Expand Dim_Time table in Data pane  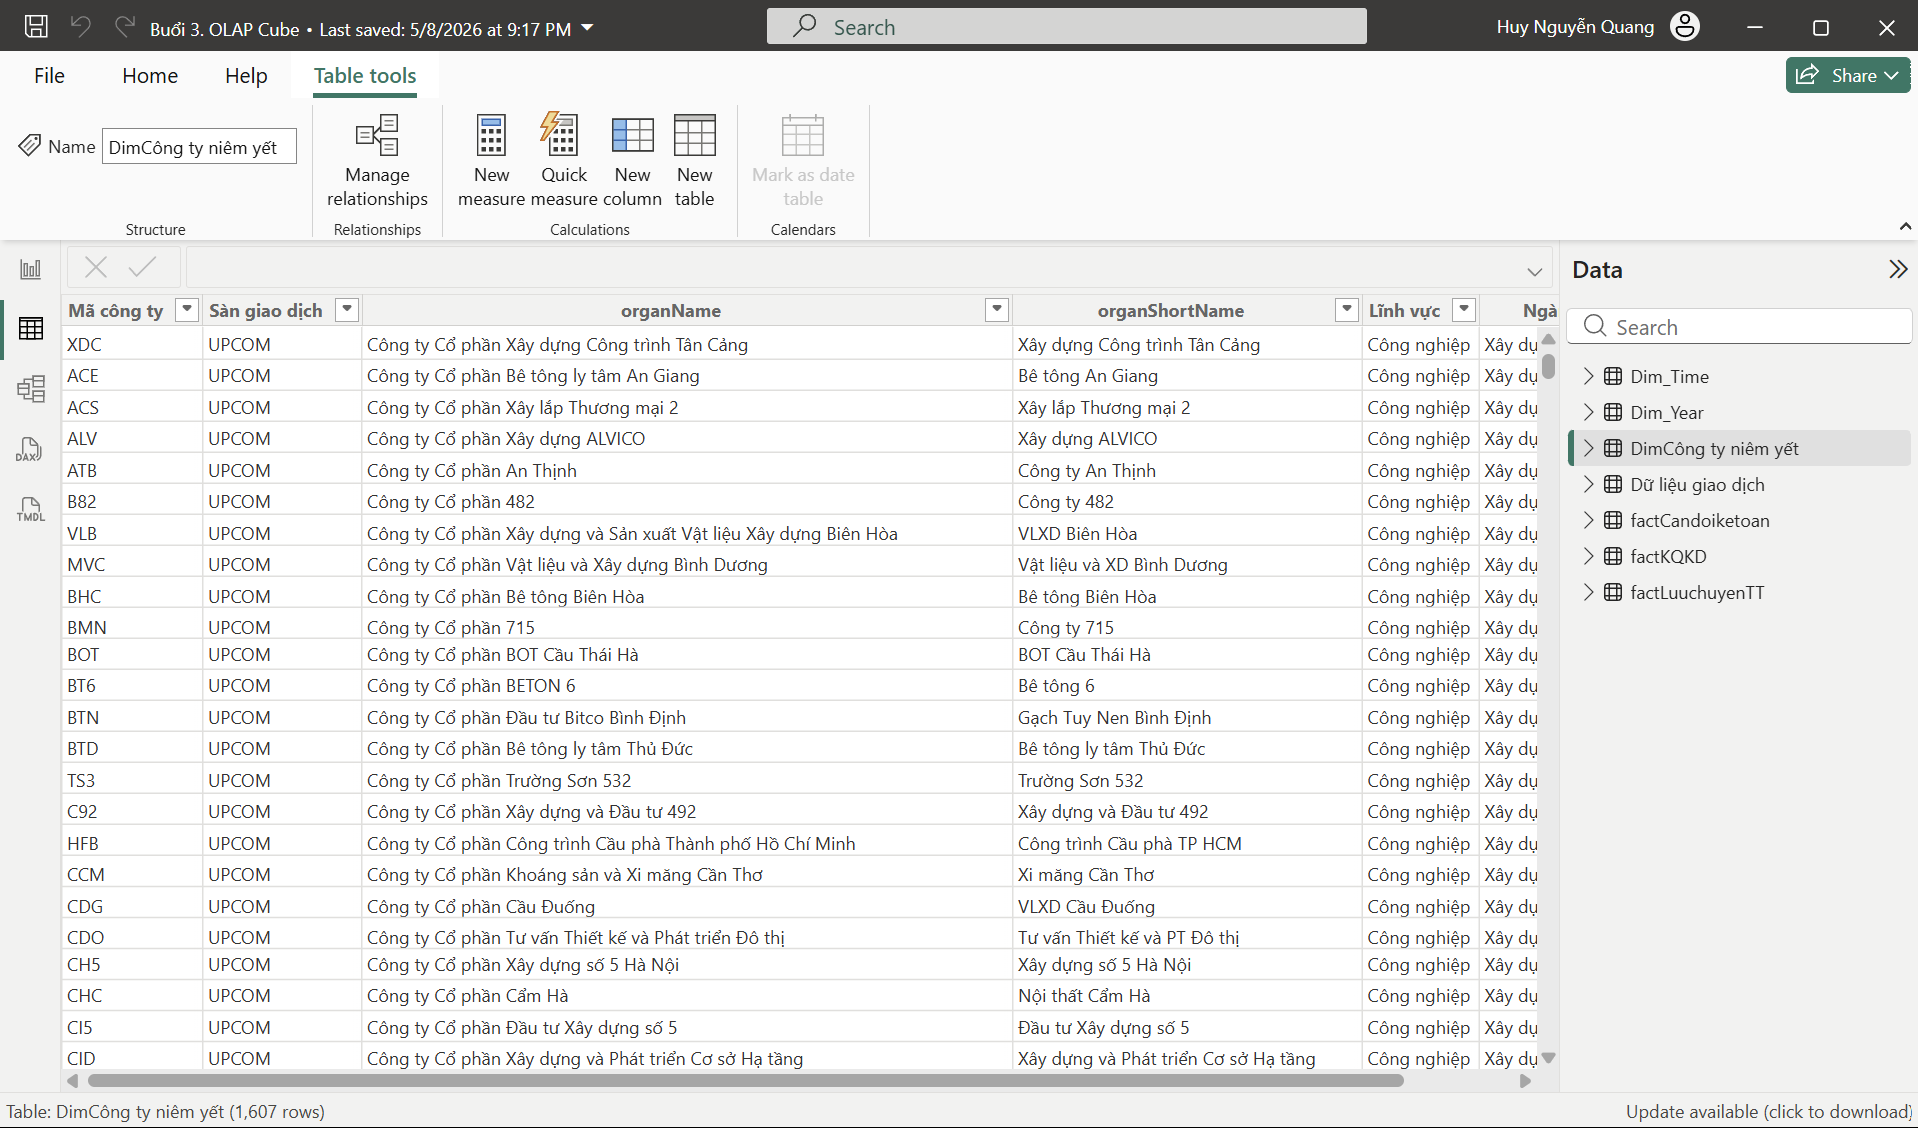coord(1588,376)
